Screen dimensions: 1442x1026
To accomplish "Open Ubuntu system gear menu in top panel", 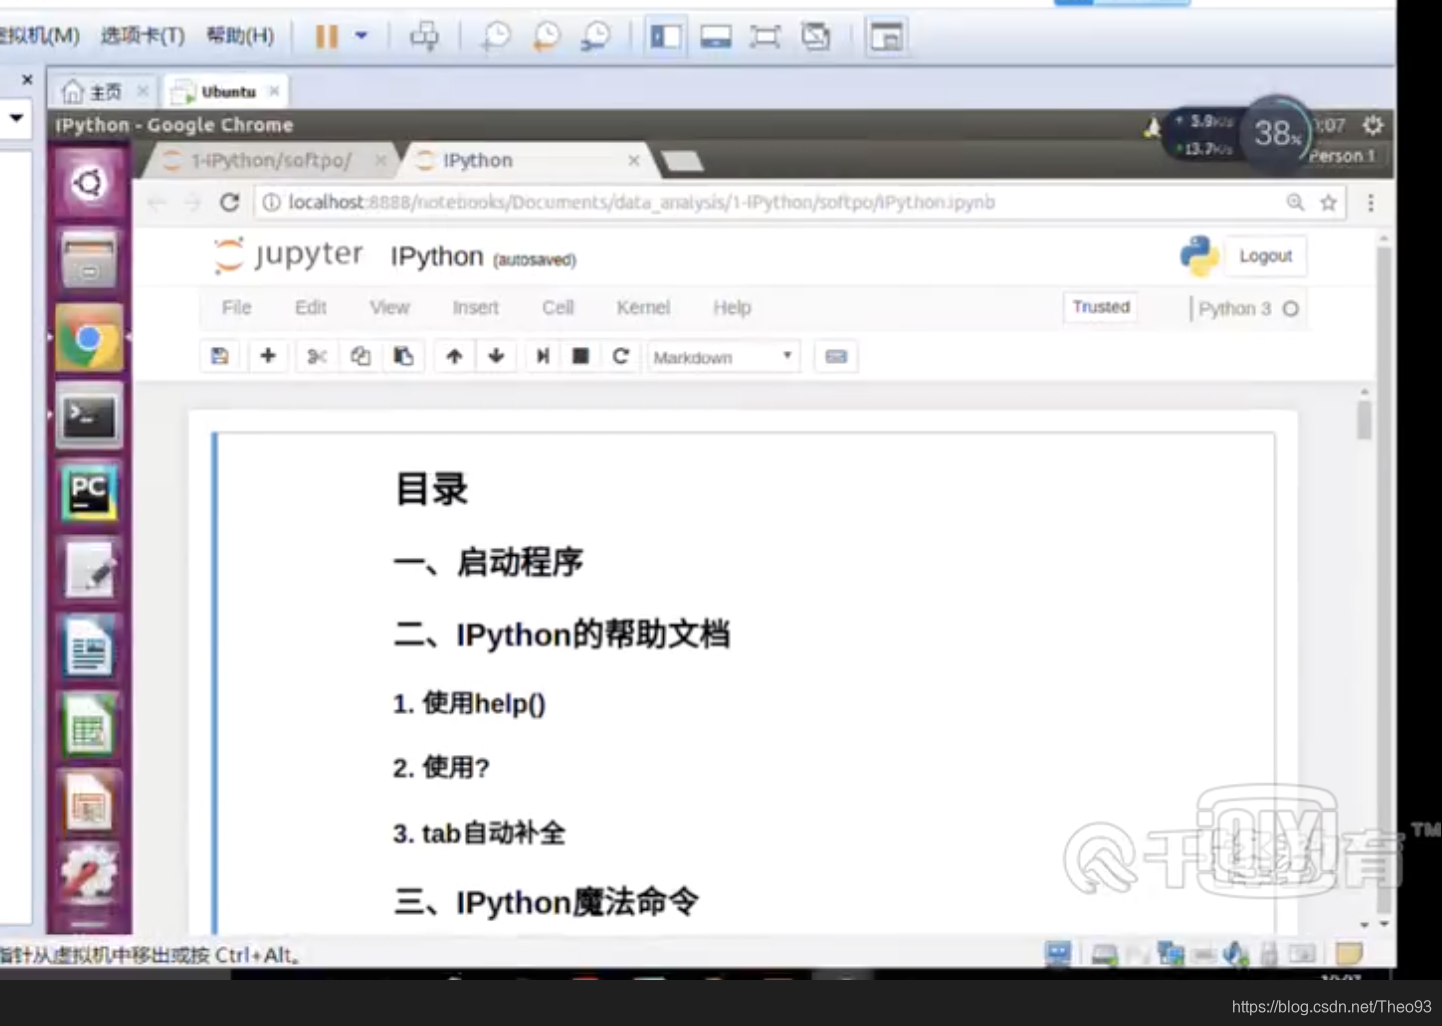I will [x=1373, y=125].
